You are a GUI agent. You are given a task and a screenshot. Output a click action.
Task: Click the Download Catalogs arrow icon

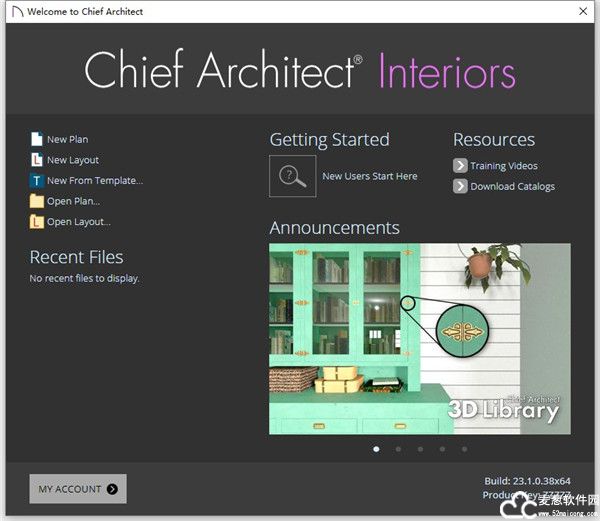coord(460,186)
